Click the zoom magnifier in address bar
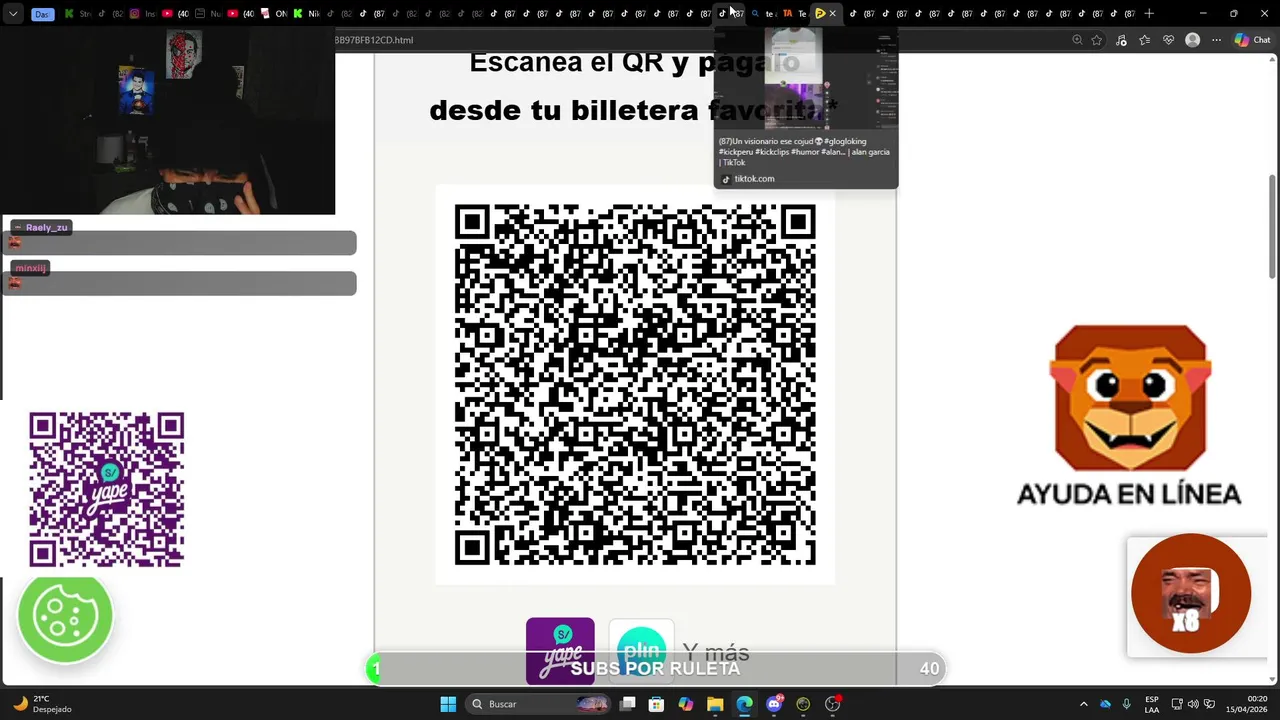 tap(1077, 40)
